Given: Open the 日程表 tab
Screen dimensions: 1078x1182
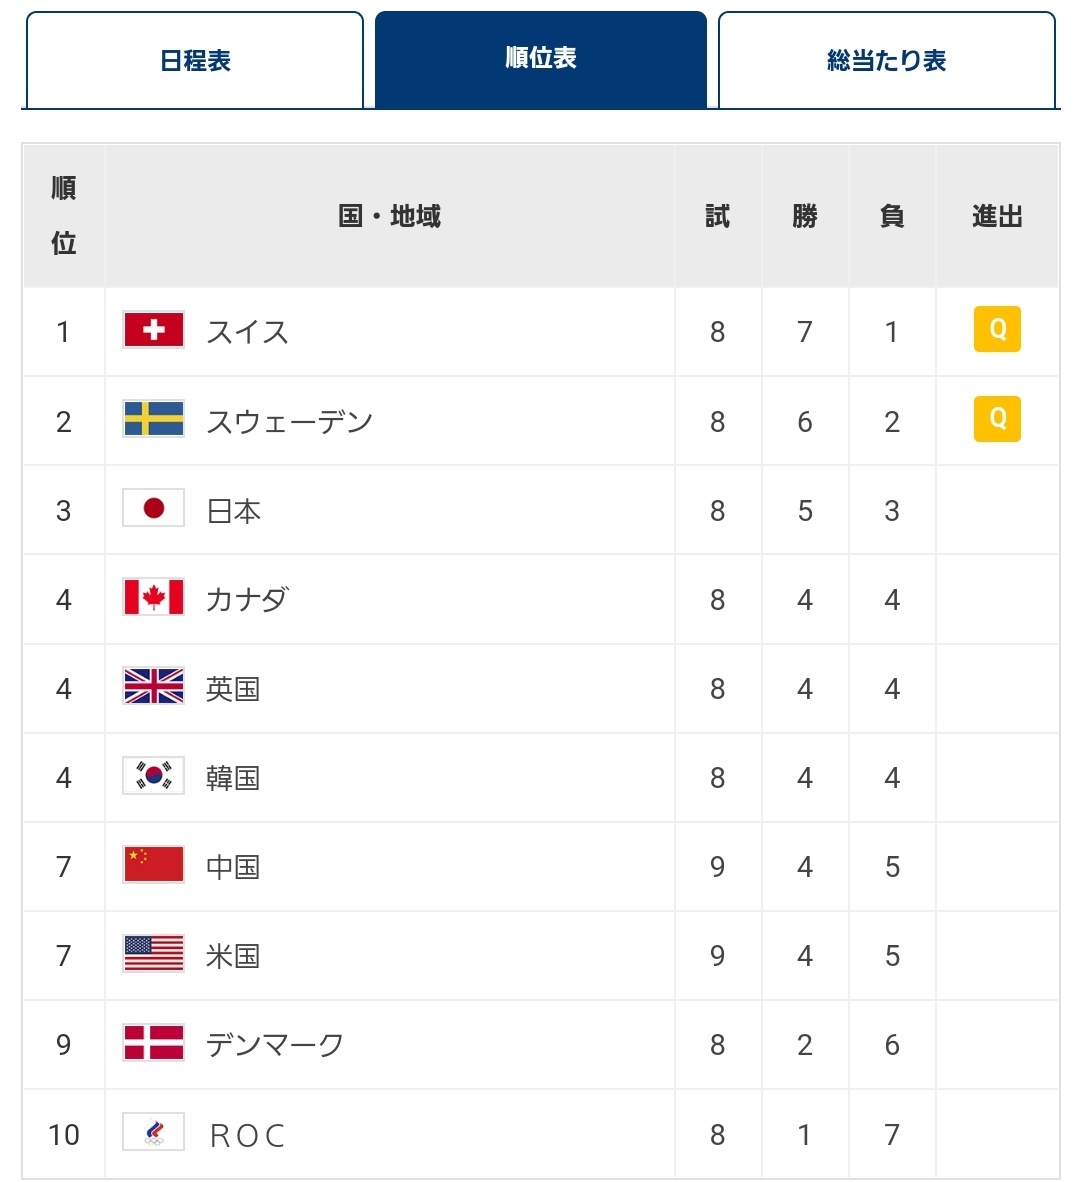Looking at the screenshot, I should click(x=194, y=60).
